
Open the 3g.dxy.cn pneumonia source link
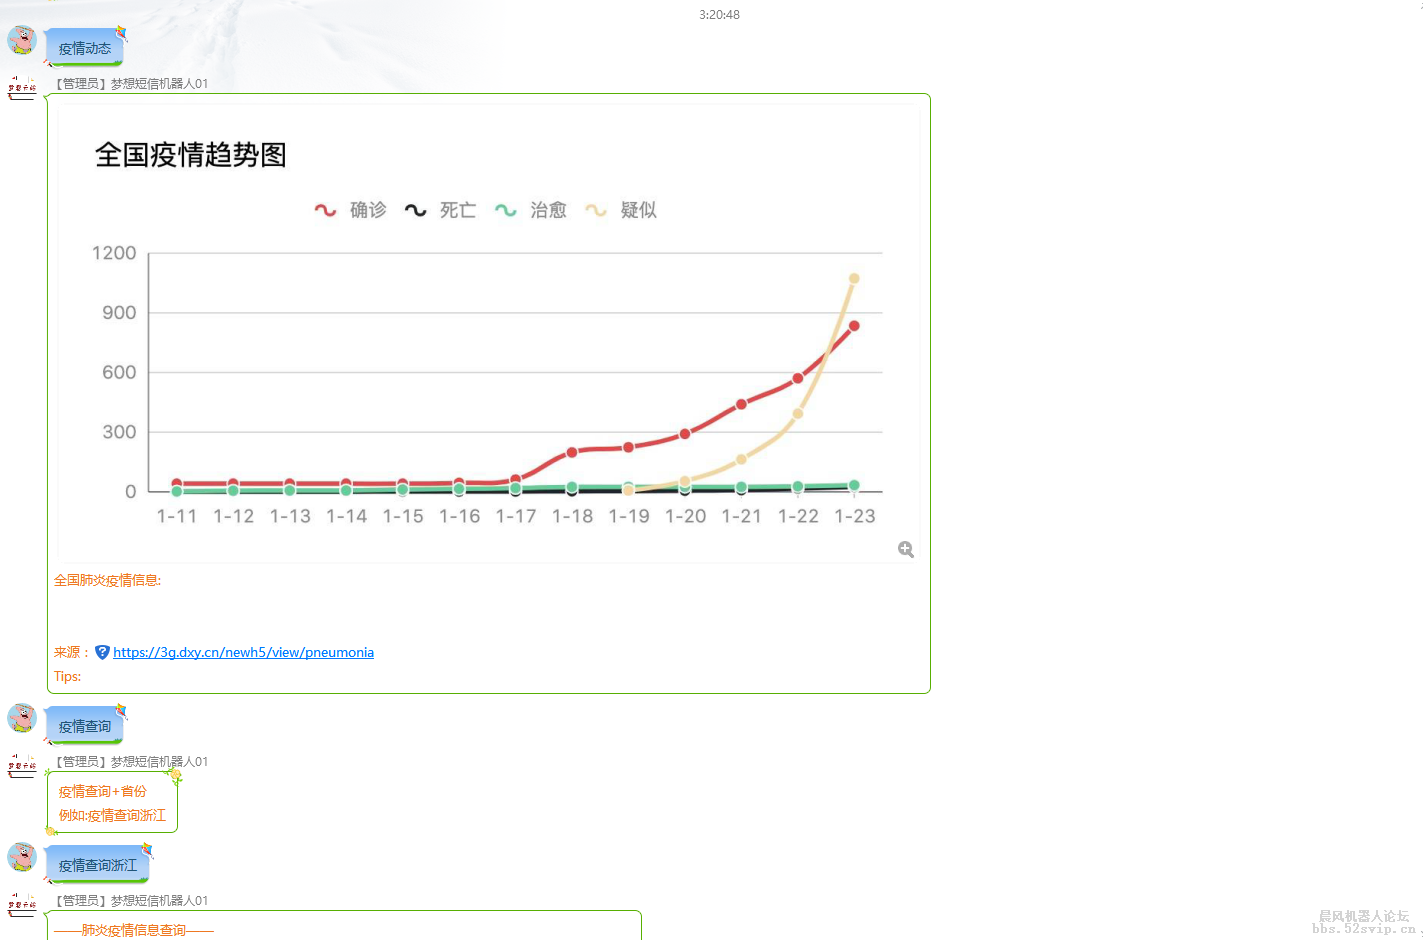pos(243,652)
